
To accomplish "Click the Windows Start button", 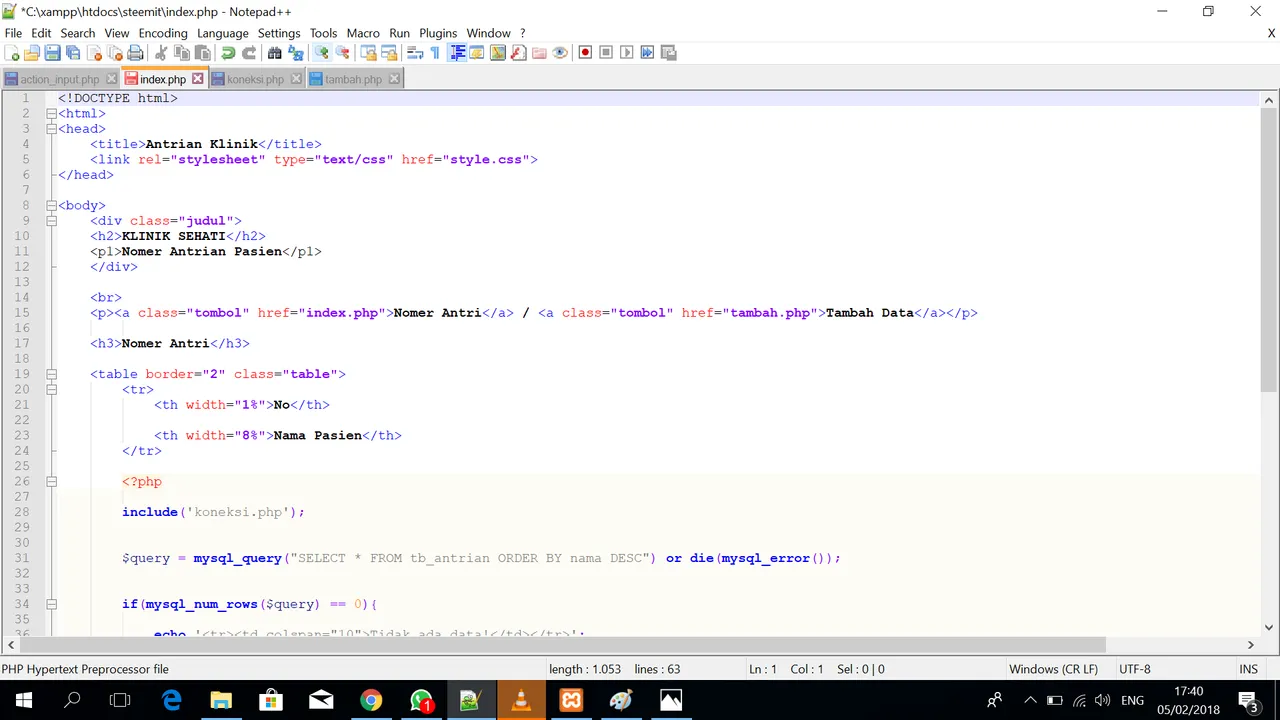I will coord(24,700).
